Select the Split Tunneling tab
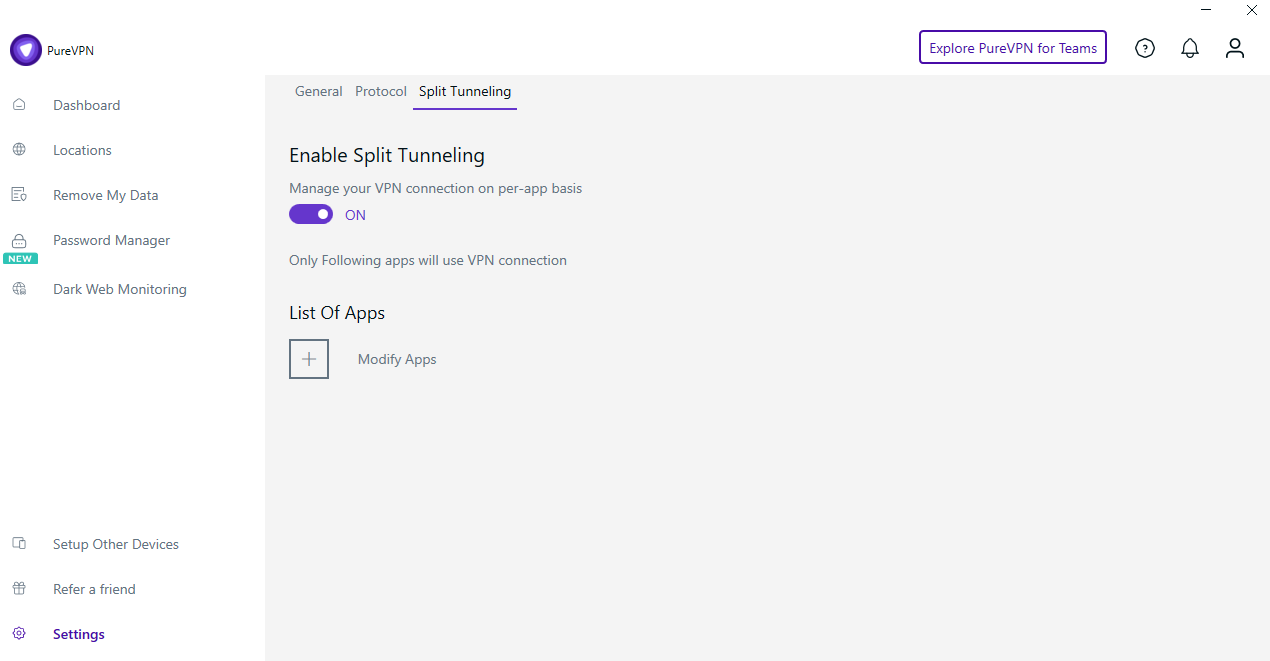The image size is (1270, 661). coord(464,91)
